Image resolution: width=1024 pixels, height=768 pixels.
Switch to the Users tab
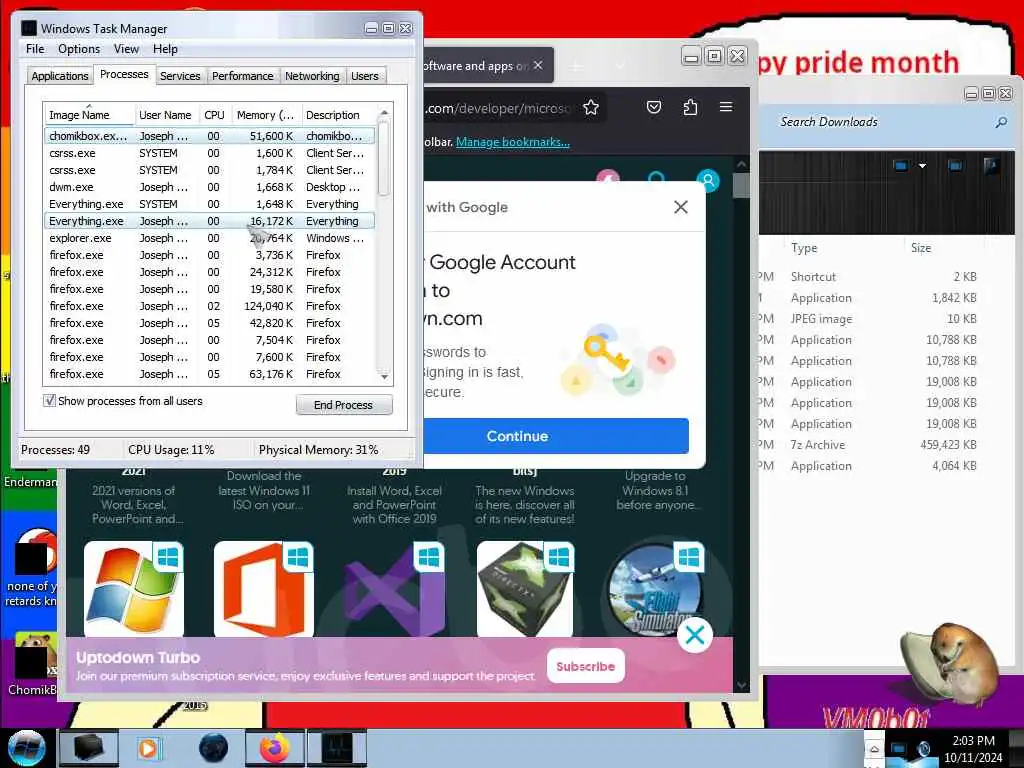tap(364, 76)
